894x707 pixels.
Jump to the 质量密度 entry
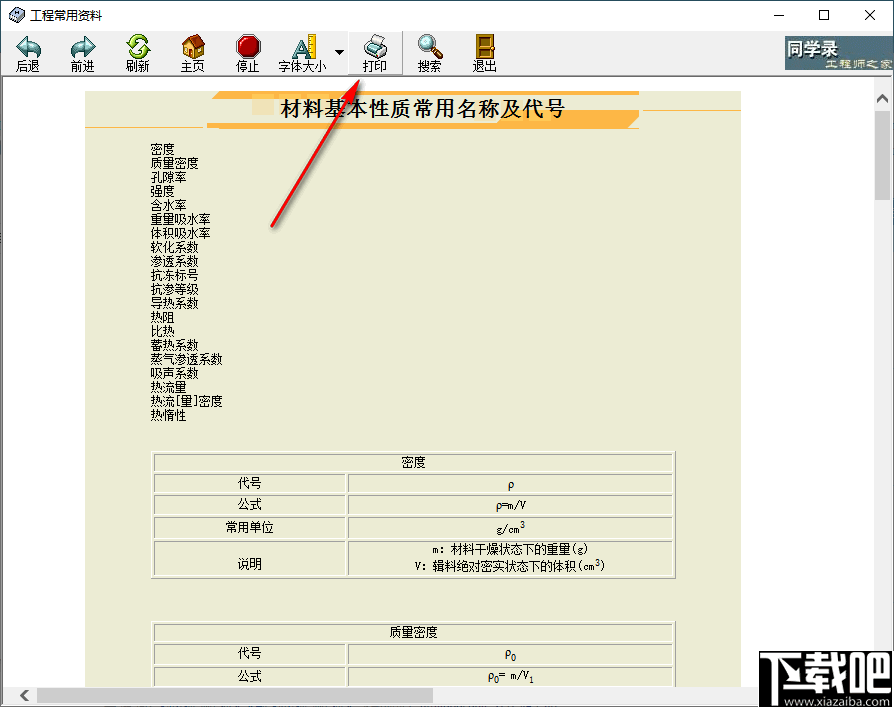(174, 163)
